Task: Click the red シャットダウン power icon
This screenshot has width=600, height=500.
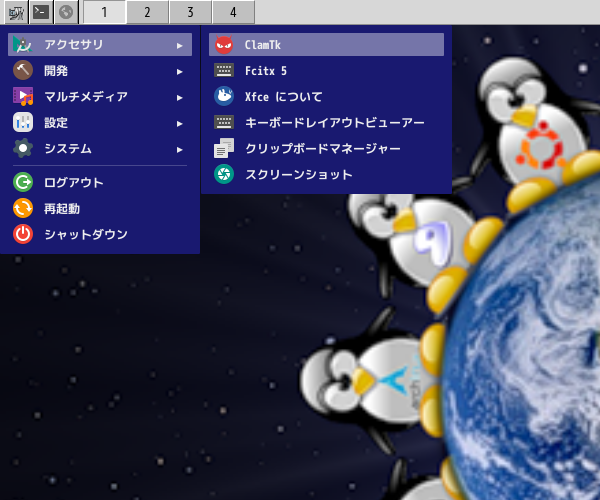Action: pos(23,234)
